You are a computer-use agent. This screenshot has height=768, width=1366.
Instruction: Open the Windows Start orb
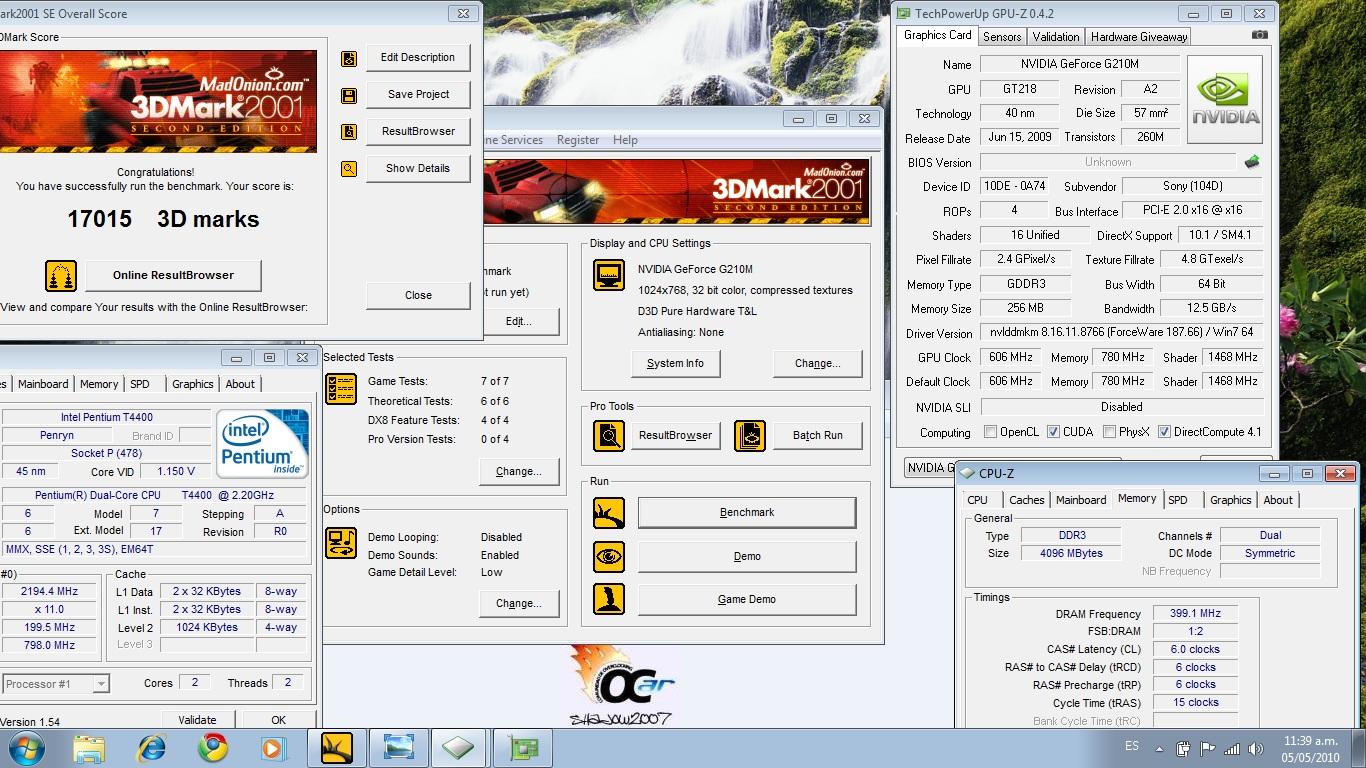coord(26,747)
